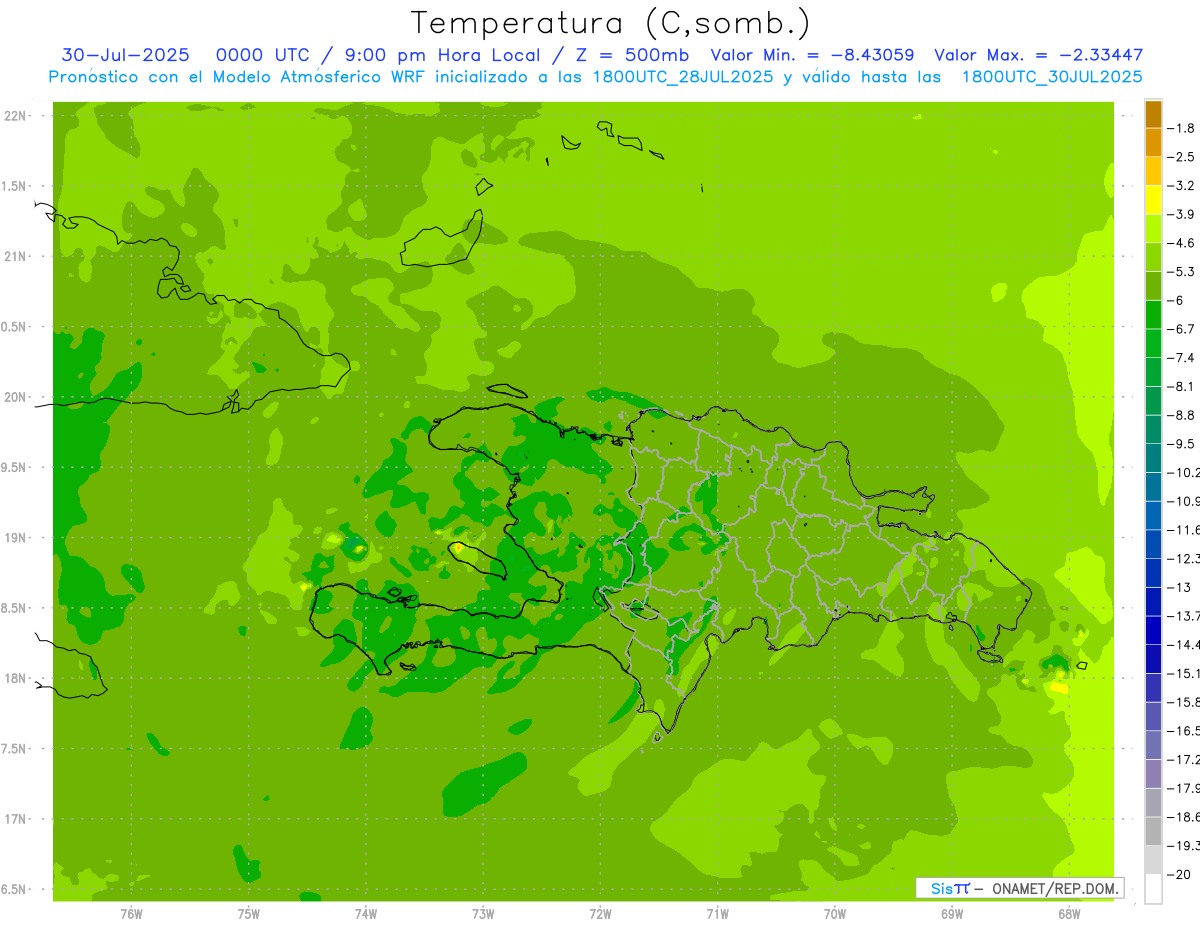
Task: Click the legend swatch between -9.5 and -10.2
Action: tap(1153, 458)
